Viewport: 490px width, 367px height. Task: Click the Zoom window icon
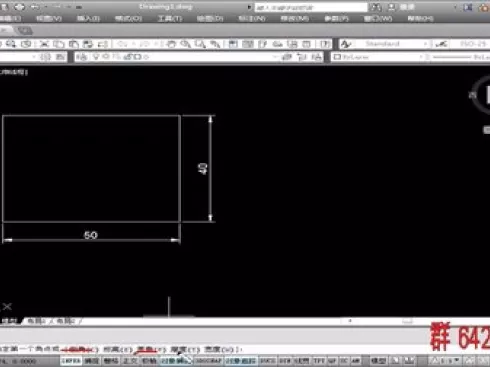coord(200,44)
